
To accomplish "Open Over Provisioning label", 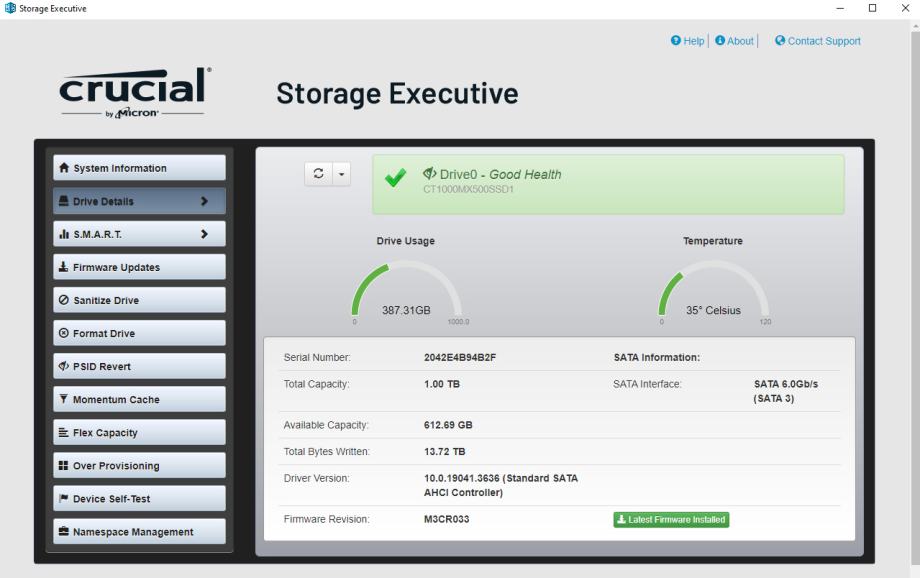I will coord(116,466).
